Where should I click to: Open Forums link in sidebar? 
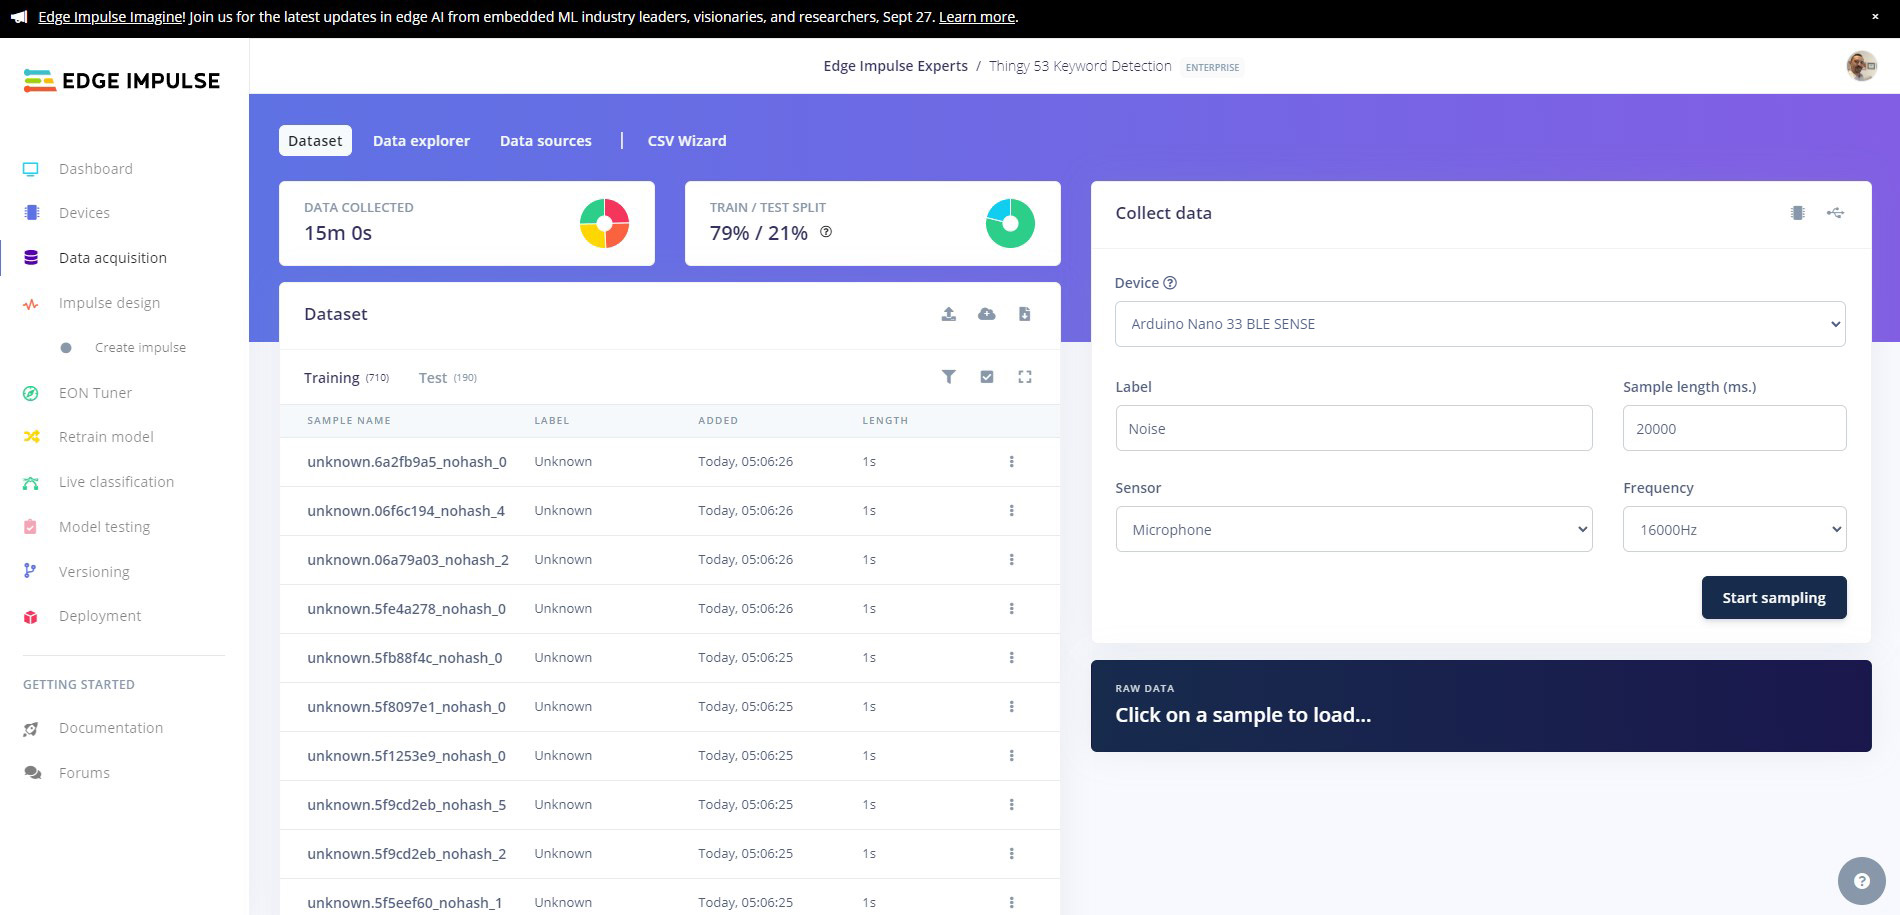pyautogui.click(x=84, y=773)
